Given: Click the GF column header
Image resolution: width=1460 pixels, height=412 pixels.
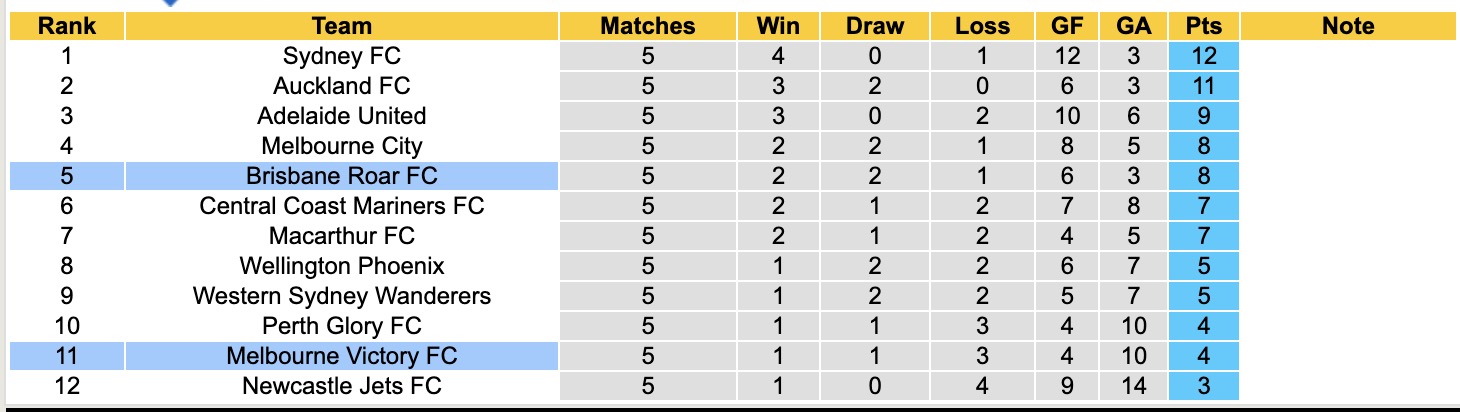Looking at the screenshot, I should point(1066,26).
